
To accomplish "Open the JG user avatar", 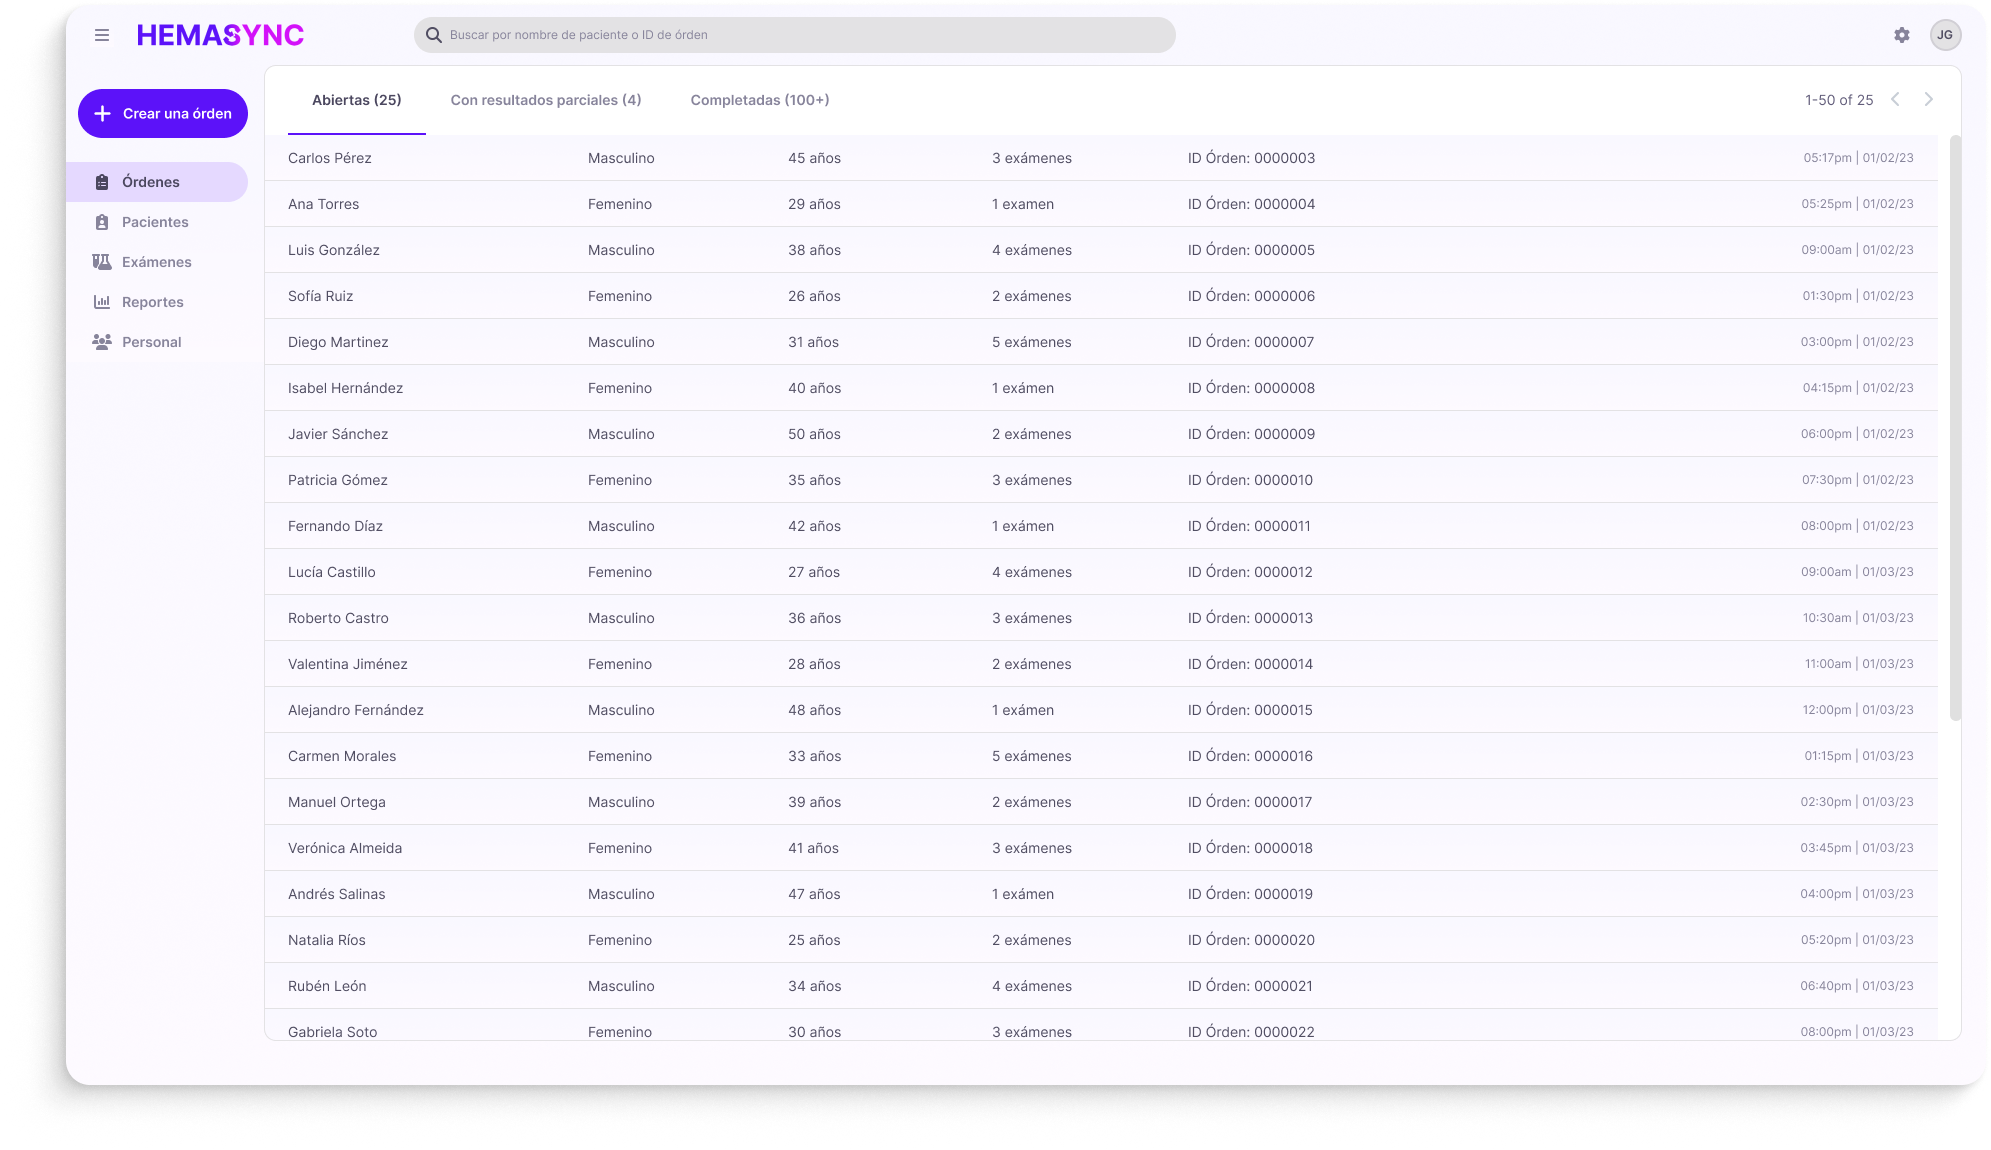I will tap(1945, 35).
